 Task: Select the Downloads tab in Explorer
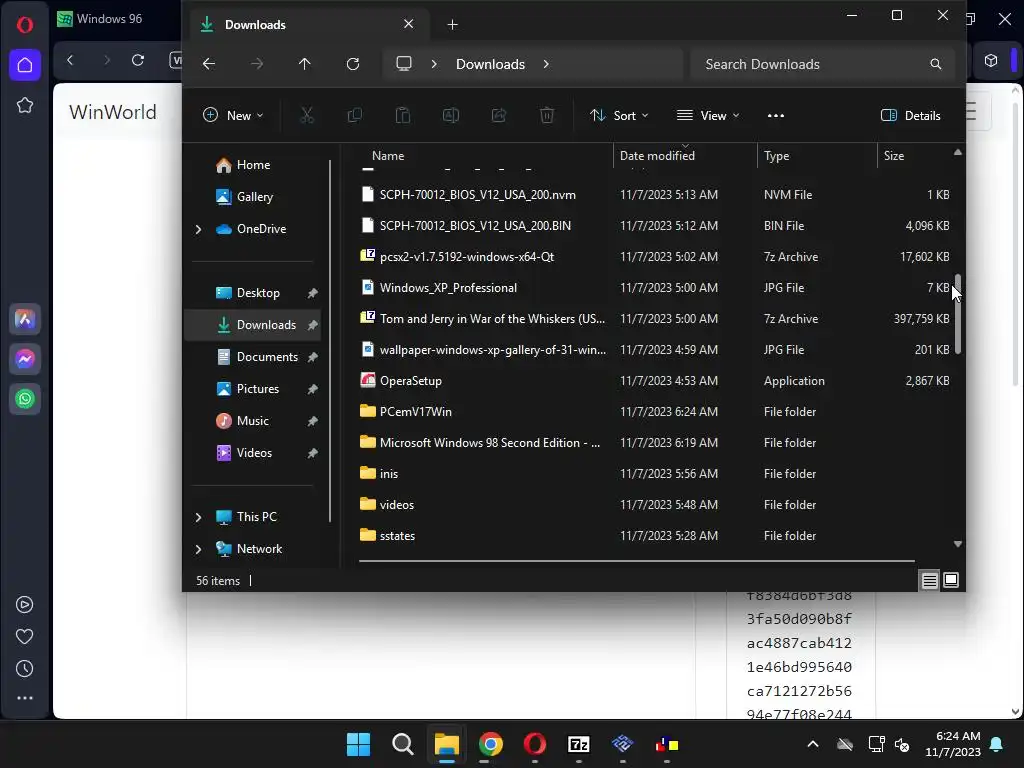tap(307, 25)
